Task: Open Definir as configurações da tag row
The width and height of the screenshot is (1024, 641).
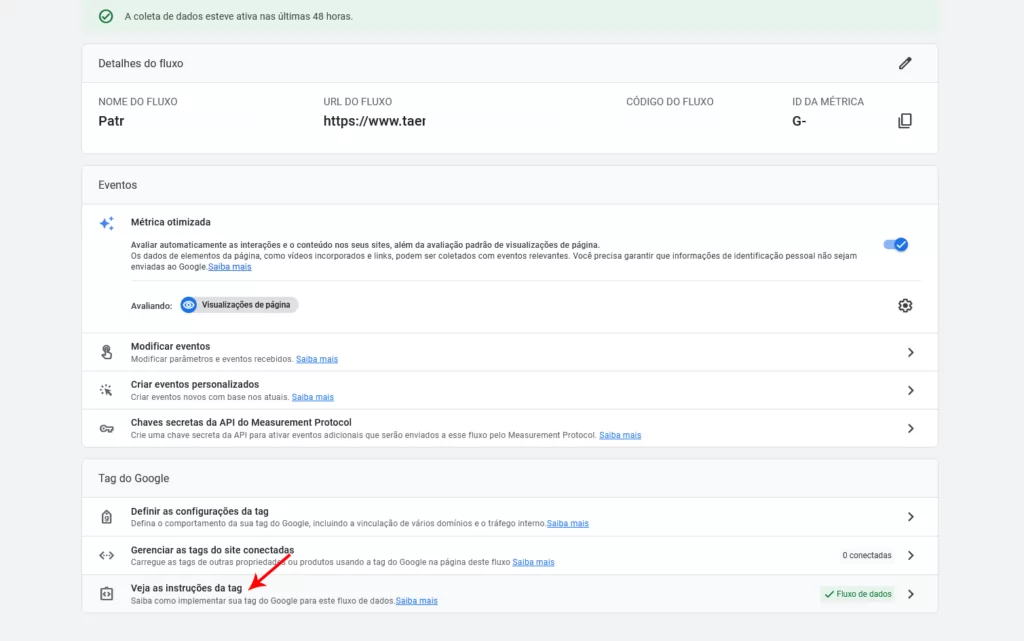Action: tap(509, 517)
